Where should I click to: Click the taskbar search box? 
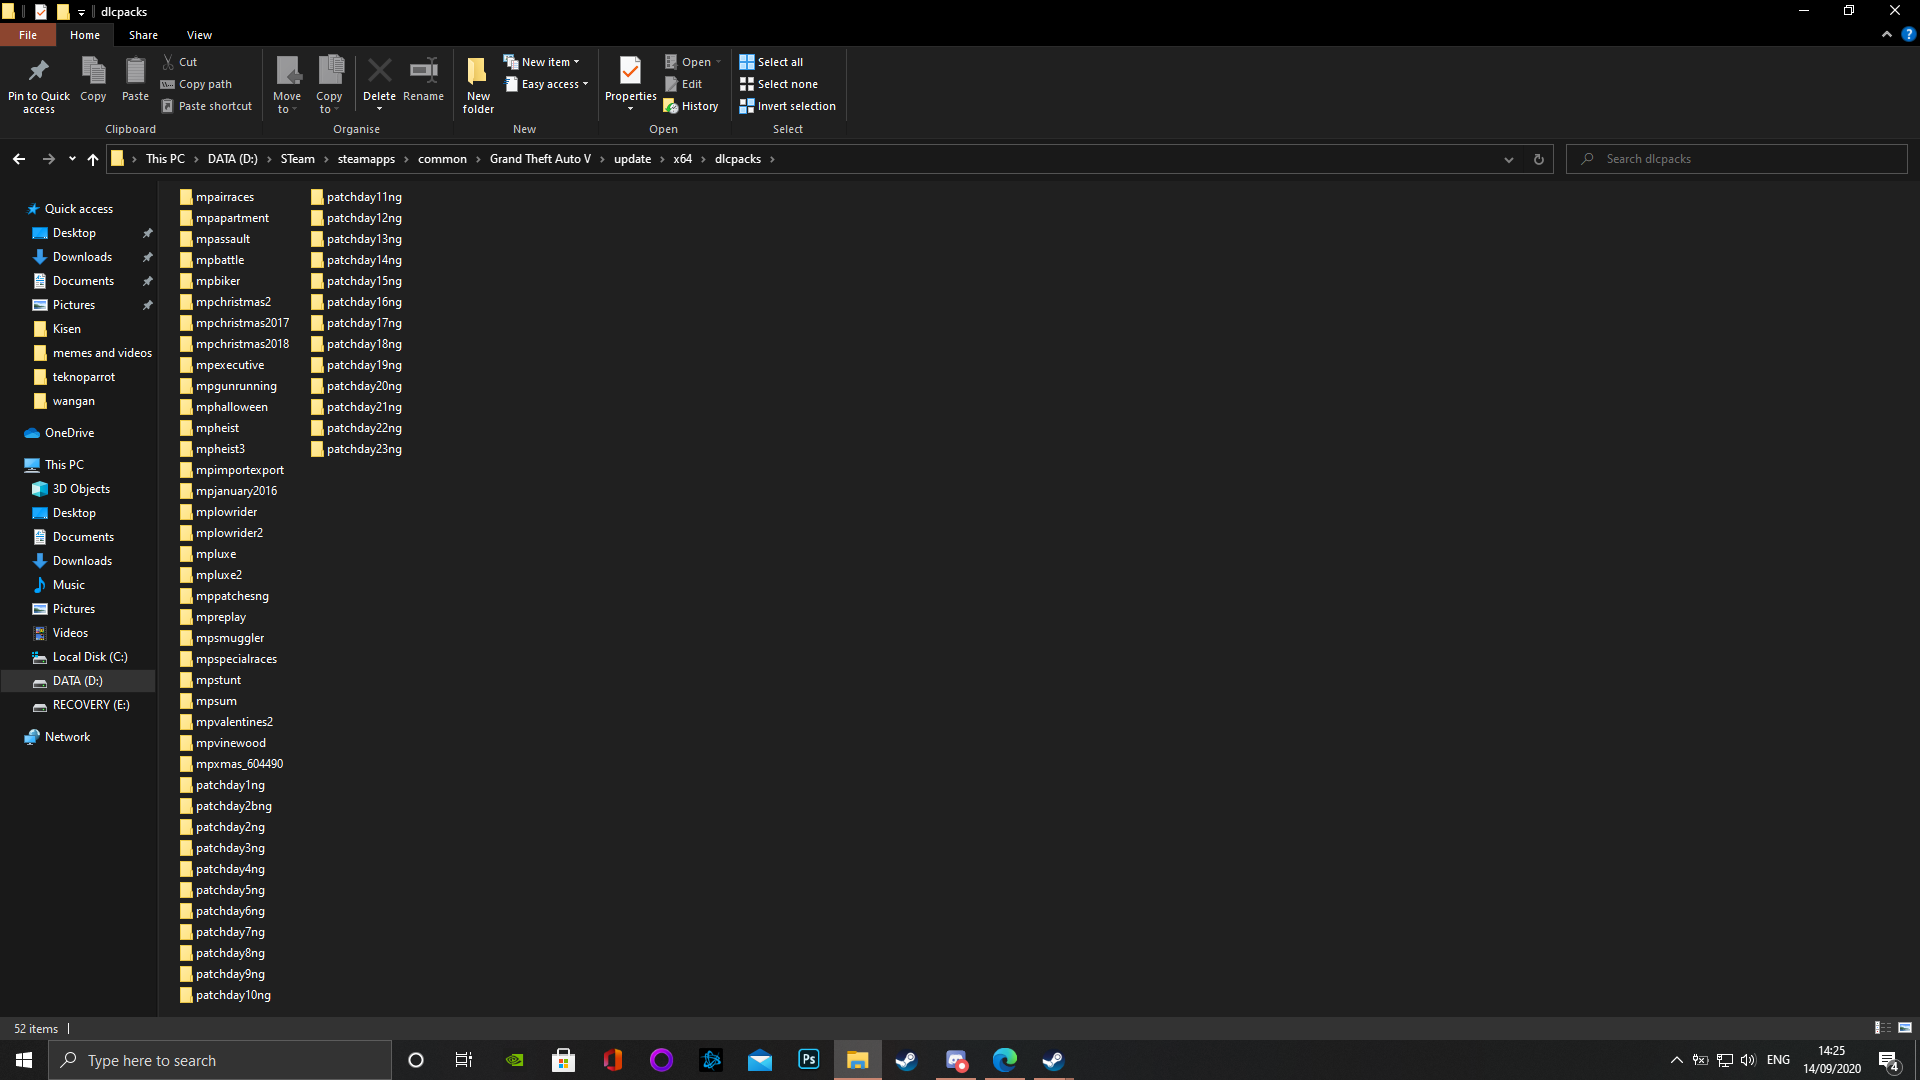click(x=220, y=1060)
